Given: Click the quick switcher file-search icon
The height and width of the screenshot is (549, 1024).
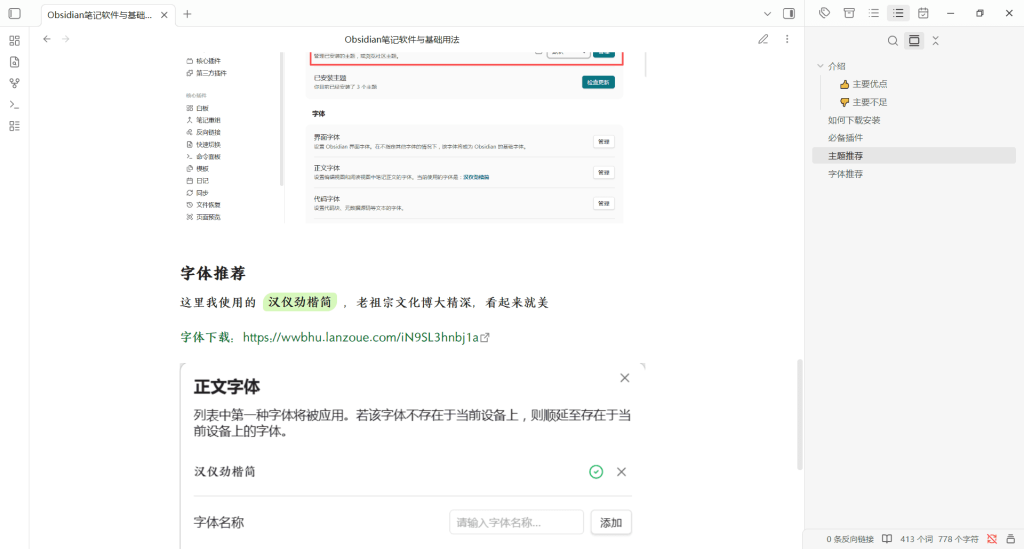Looking at the screenshot, I should tap(14, 62).
